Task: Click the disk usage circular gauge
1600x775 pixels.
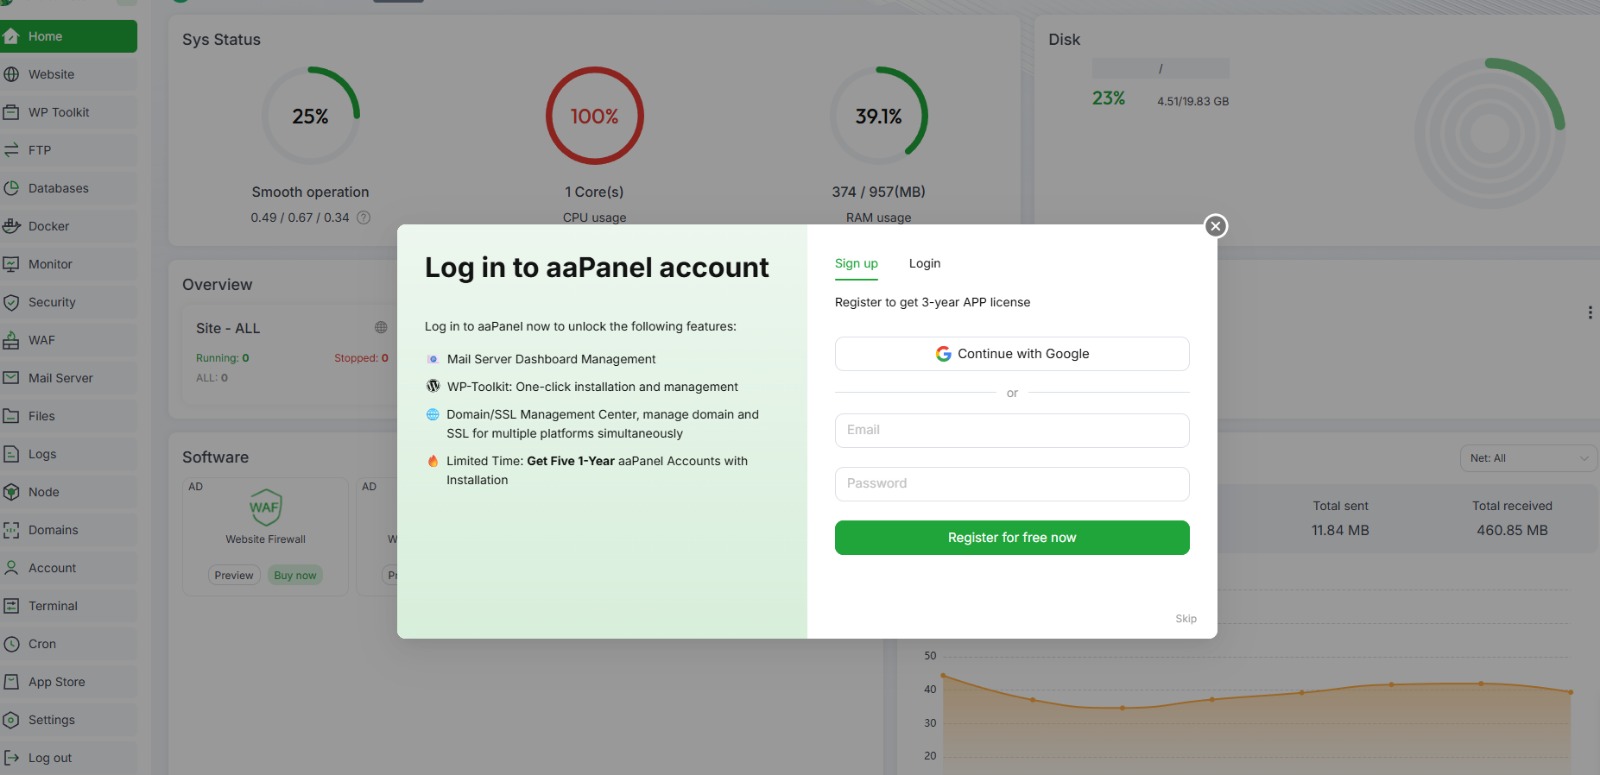Action: [x=1489, y=133]
